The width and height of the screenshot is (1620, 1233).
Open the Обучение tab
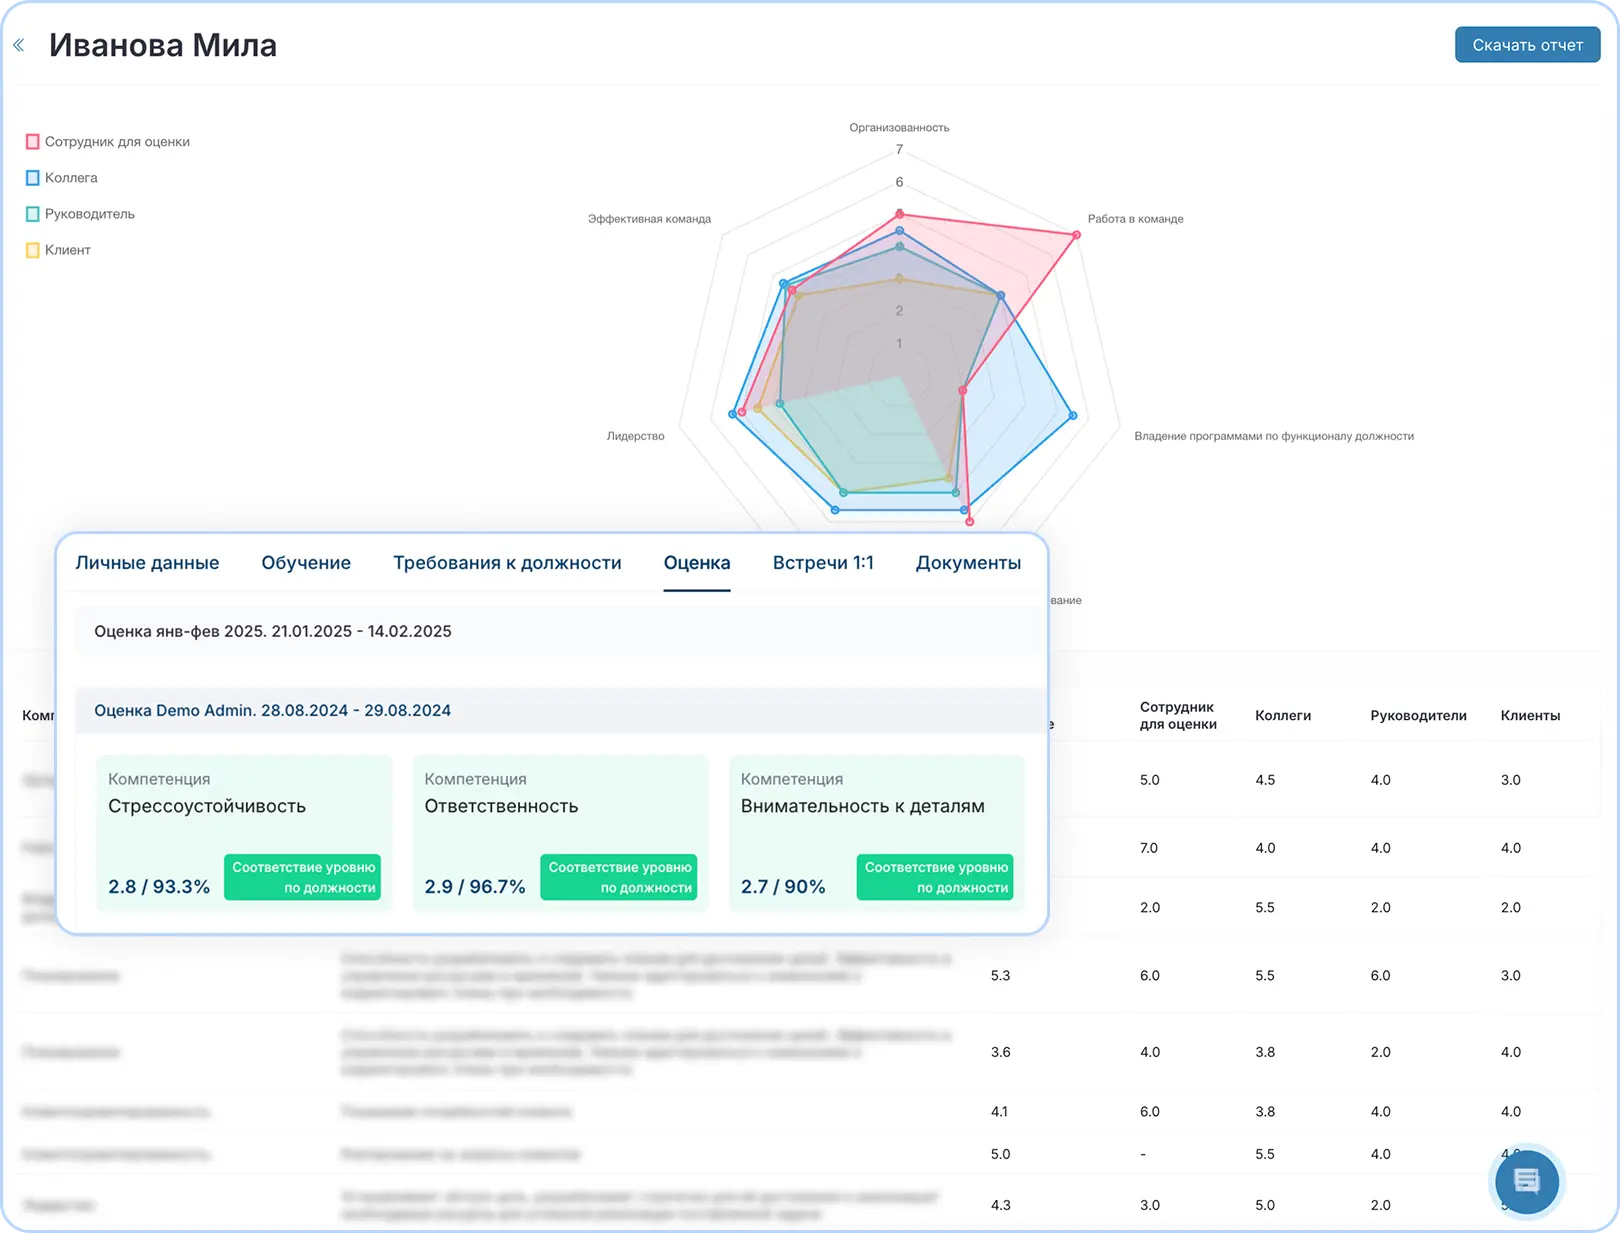[x=306, y=563]
